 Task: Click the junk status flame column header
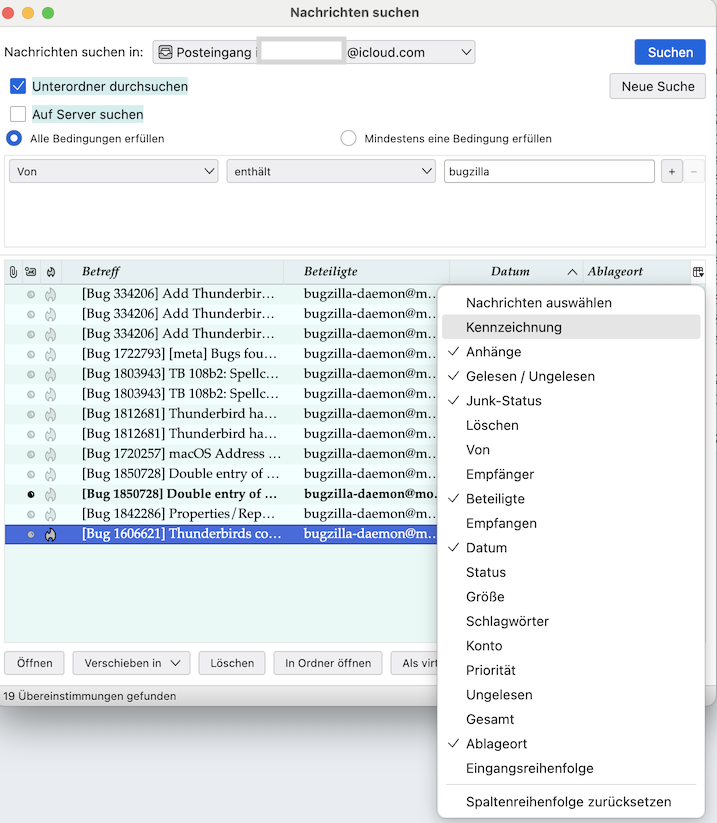(x=50, y=272)
